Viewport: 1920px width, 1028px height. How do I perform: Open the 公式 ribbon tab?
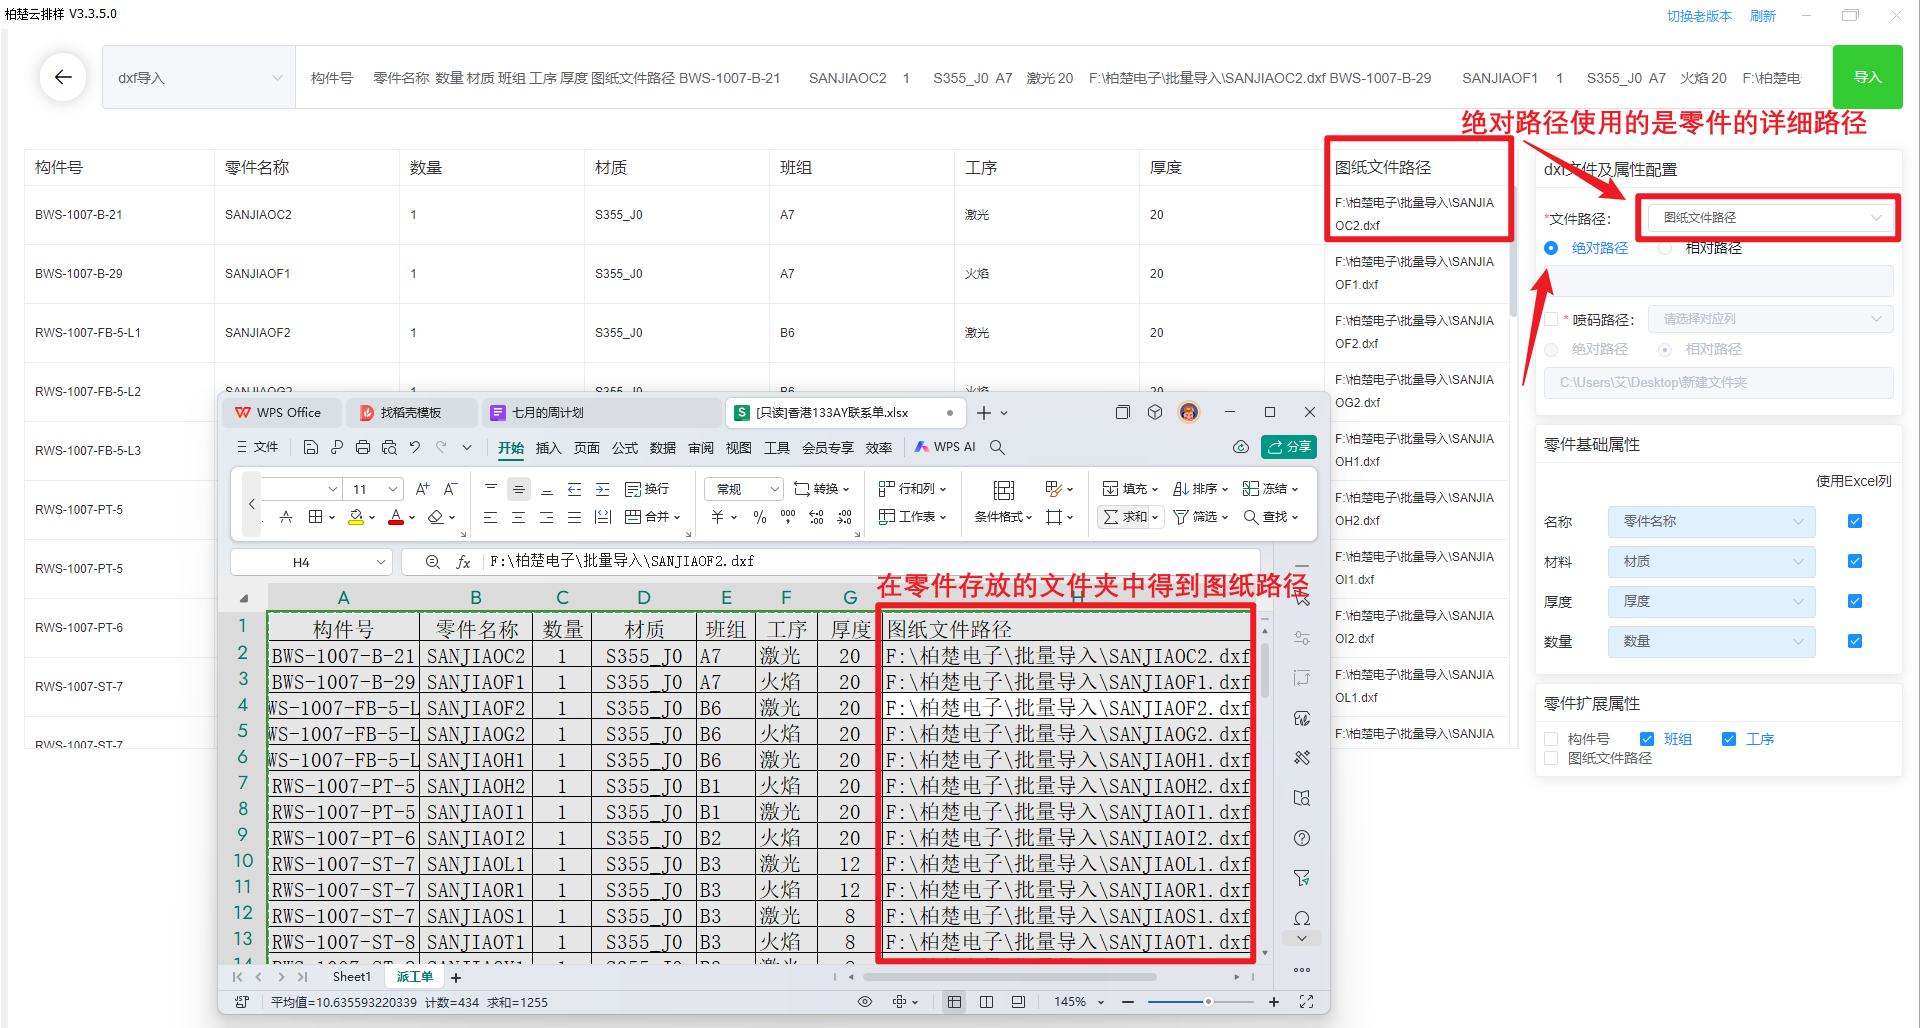625,448
